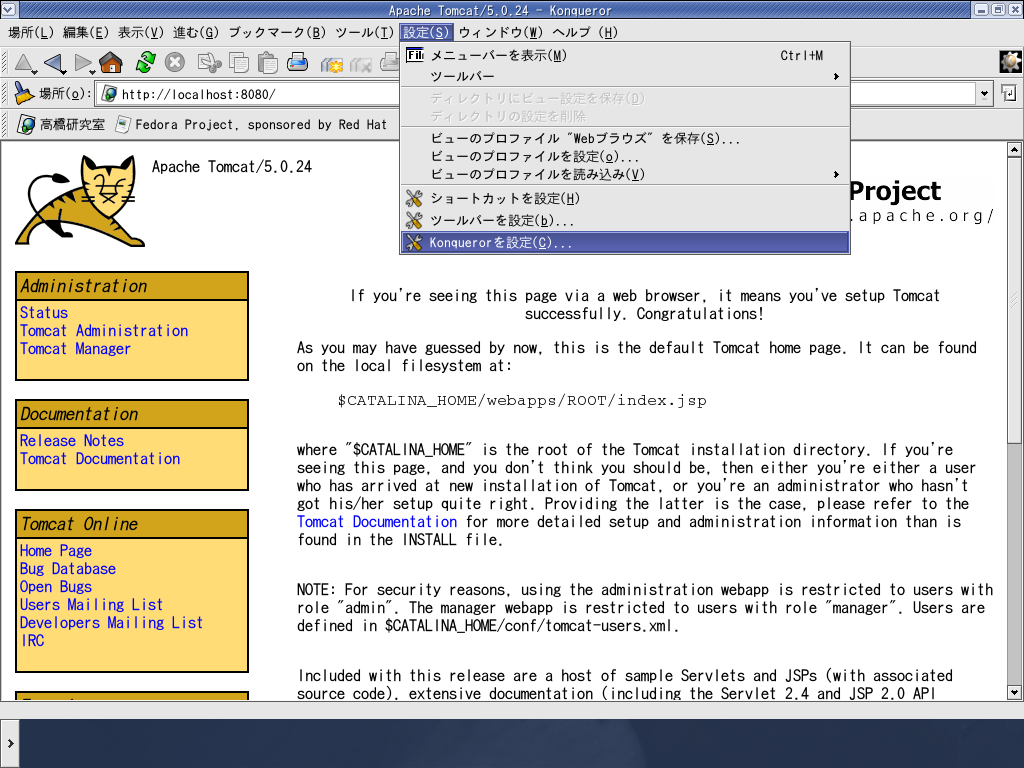Screen dimensions: 1024x768
Task: Click the scrollbar down arrow
Action: (x=1014, y=692)
